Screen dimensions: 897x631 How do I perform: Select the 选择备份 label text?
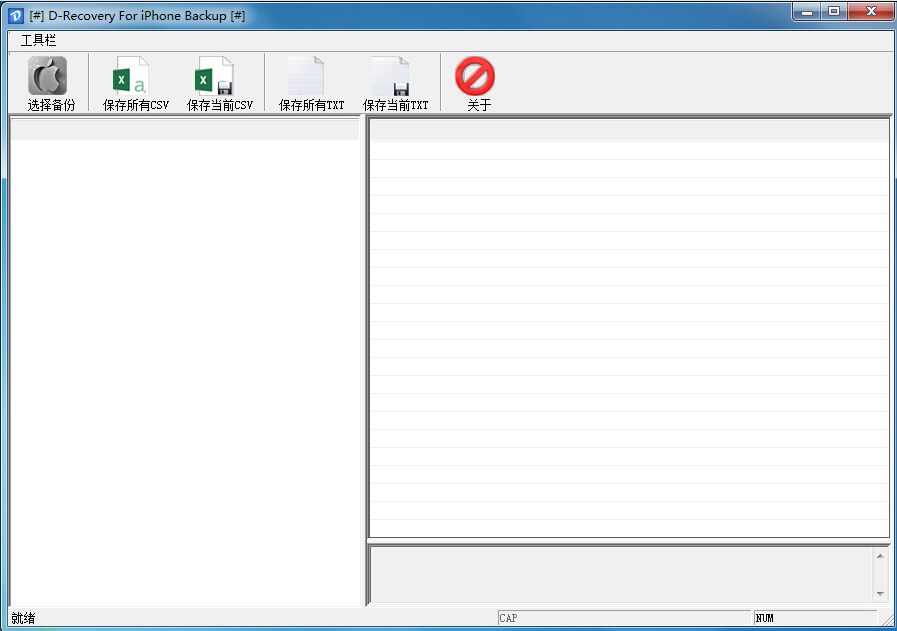click(51, 105)
